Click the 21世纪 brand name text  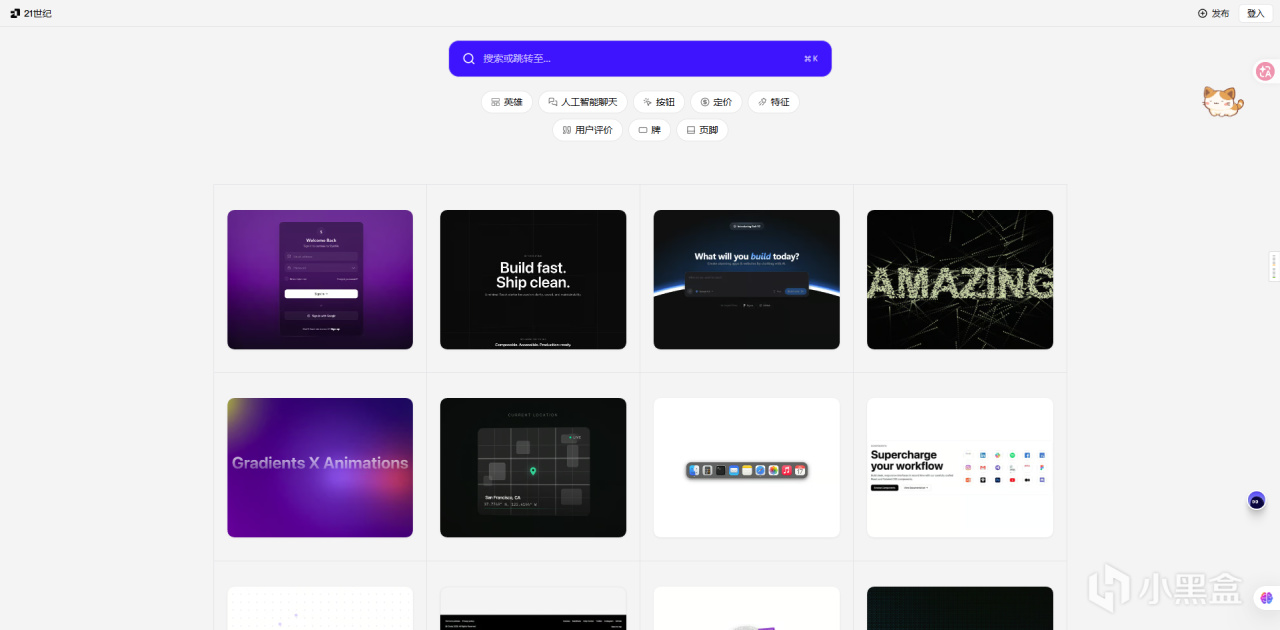click(38, 13)
